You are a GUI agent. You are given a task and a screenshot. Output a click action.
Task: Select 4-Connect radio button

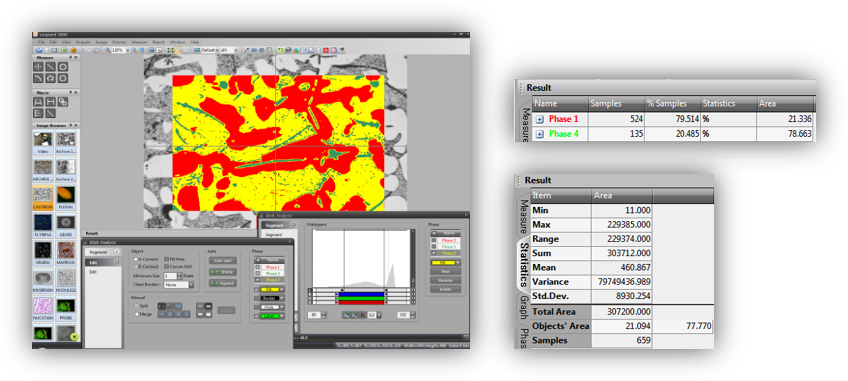click(136, 259)
